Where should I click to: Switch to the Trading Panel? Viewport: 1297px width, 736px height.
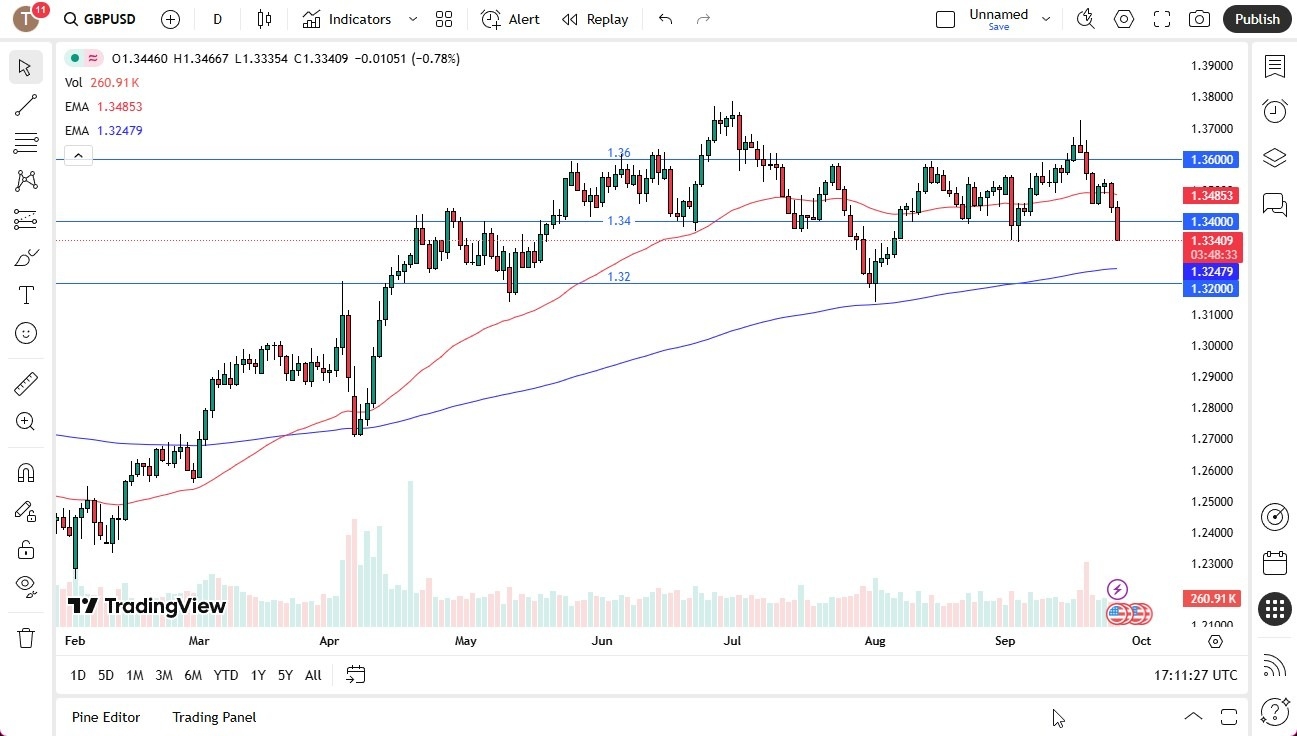pos(213,717)
